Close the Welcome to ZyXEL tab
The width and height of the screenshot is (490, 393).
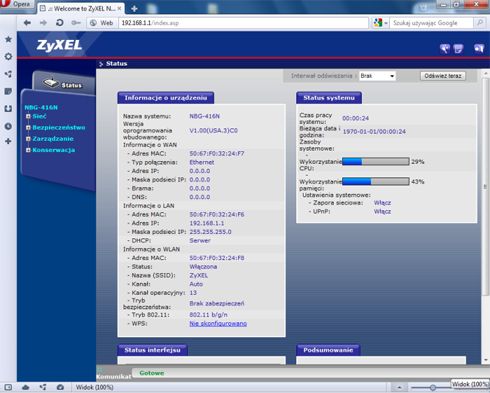click(119, 8)
